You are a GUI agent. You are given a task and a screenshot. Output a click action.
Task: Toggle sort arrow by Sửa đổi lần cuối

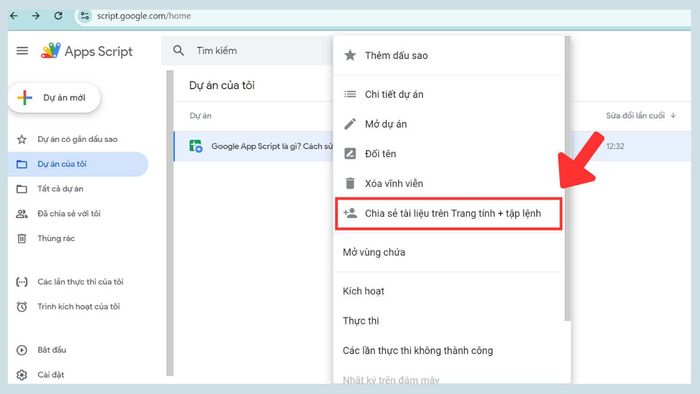(x=673, y=116)
